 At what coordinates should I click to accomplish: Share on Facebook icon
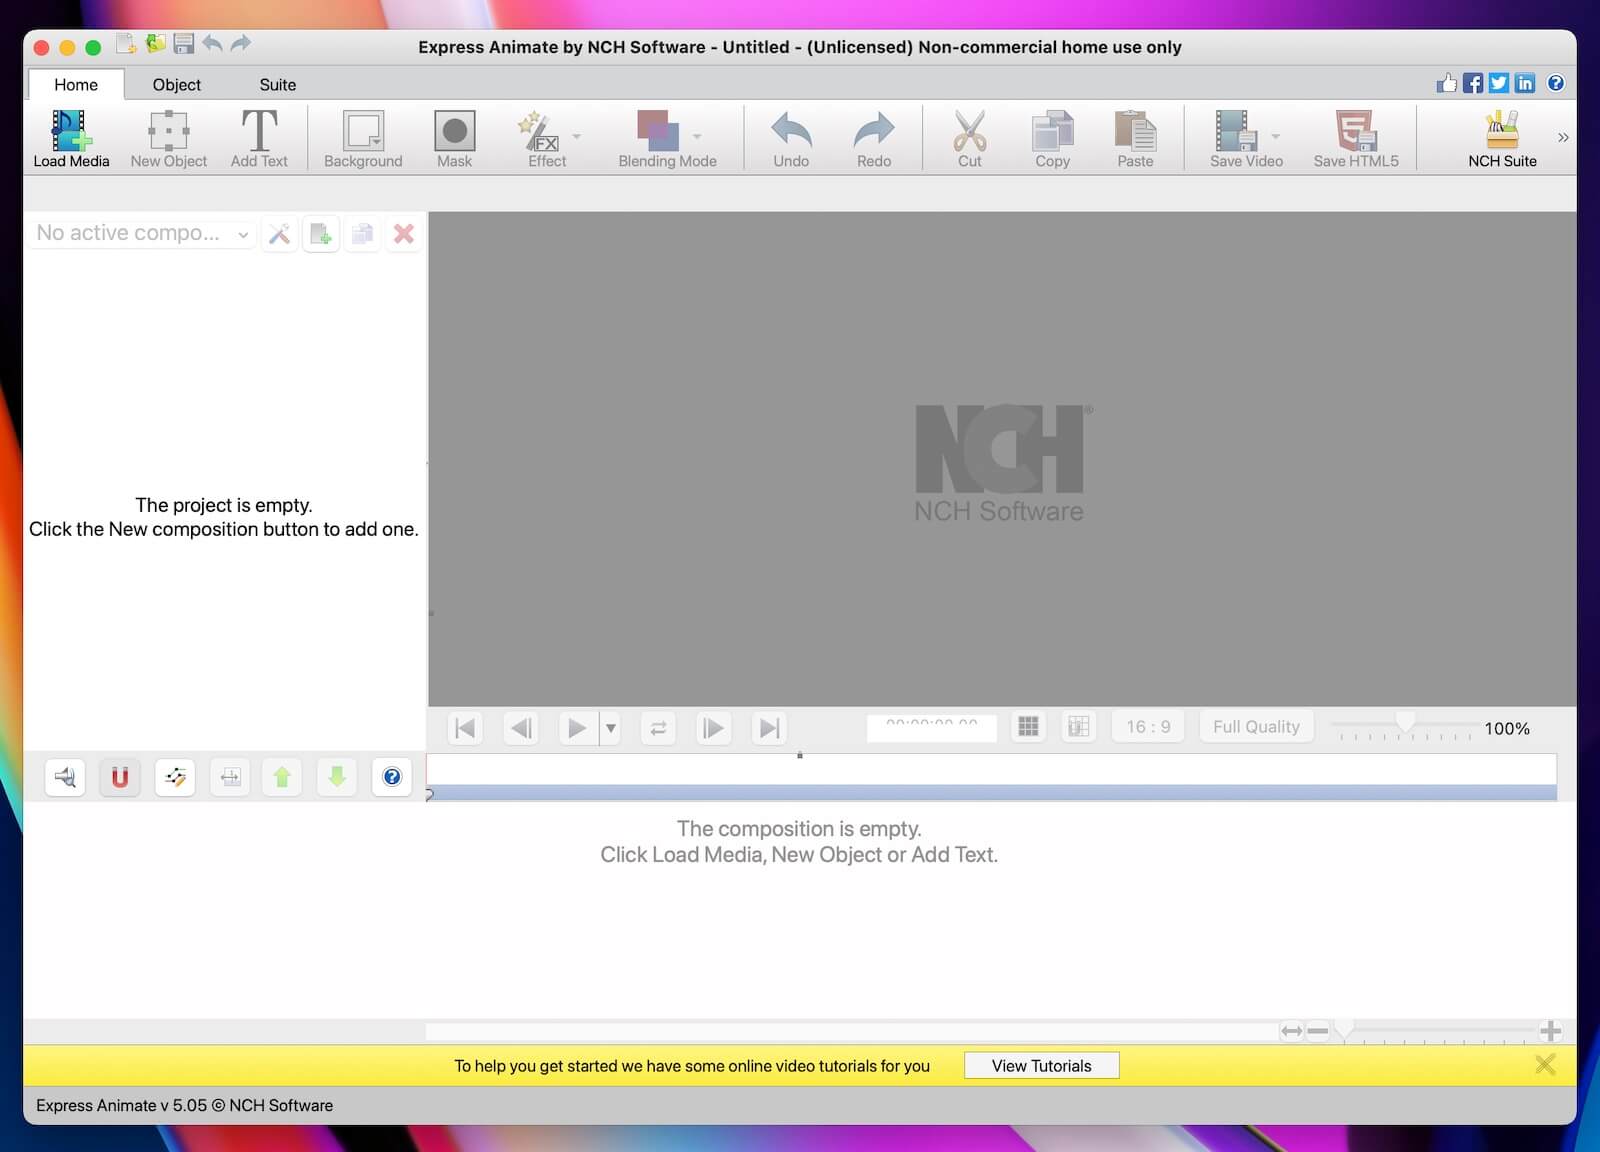coord(1472,83)
